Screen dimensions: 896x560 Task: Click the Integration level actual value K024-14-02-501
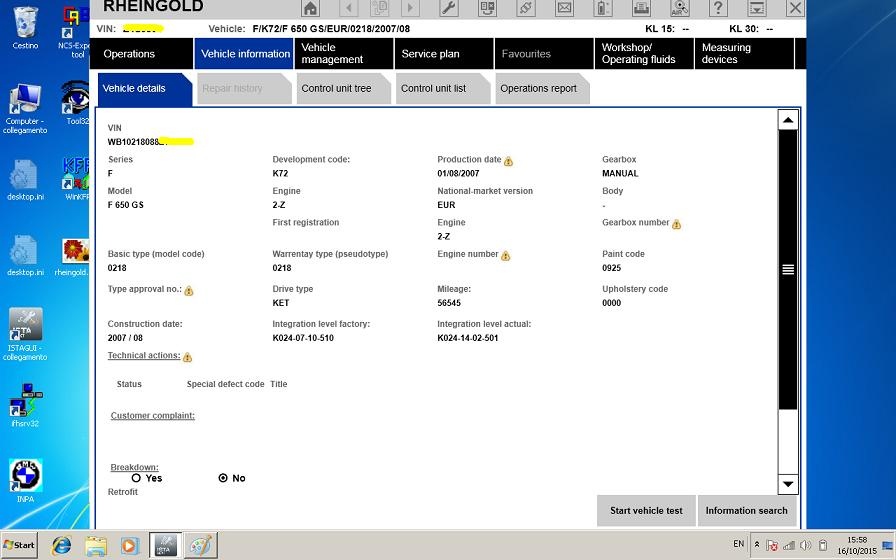467,338
